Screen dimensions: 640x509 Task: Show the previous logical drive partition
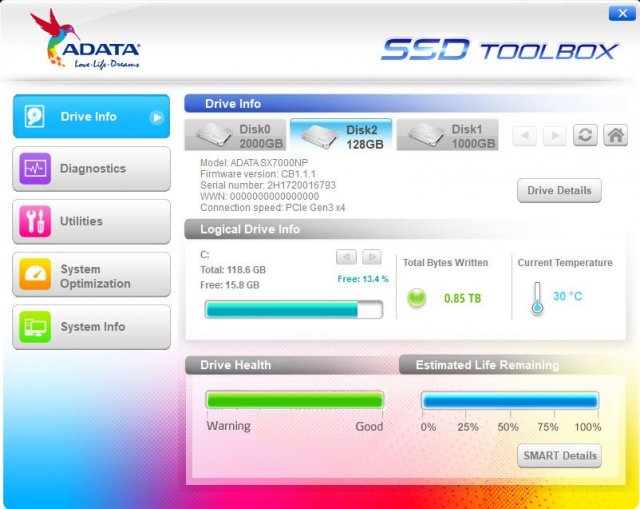pyautogui.click(x=346, y=257)
